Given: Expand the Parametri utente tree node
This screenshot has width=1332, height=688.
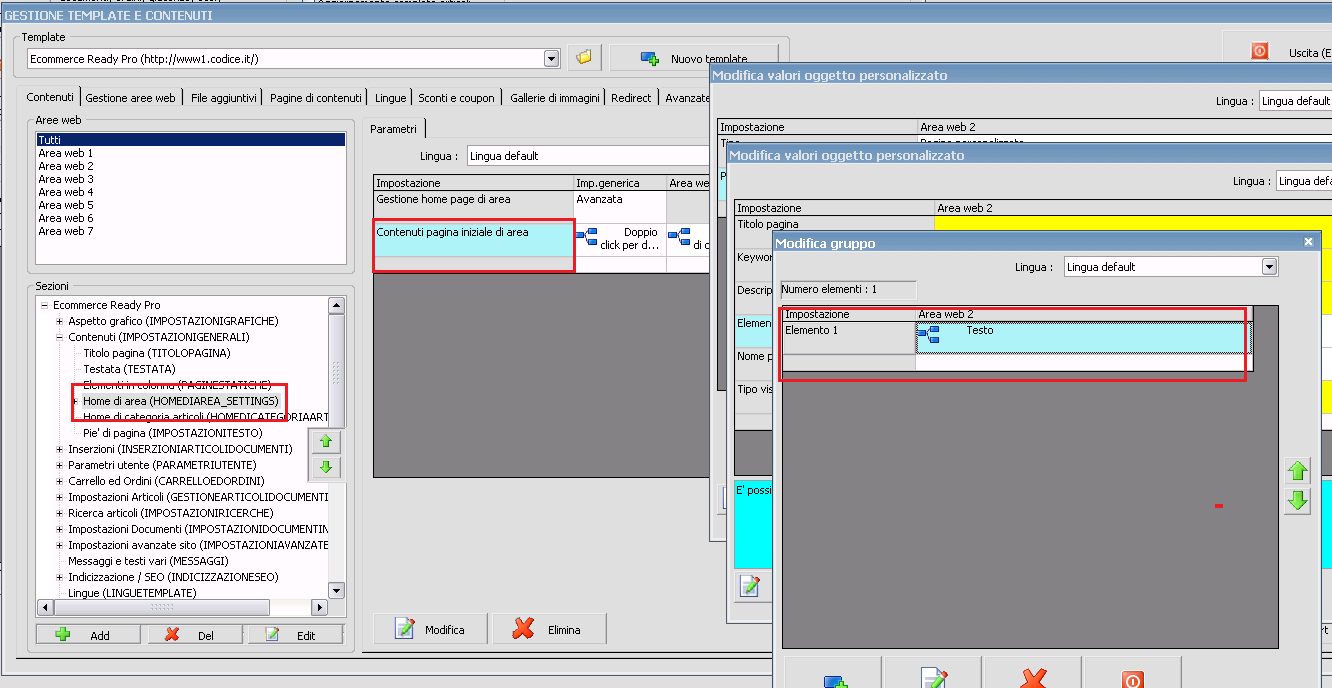Looking at the screenshot, I should click(60, 465).
